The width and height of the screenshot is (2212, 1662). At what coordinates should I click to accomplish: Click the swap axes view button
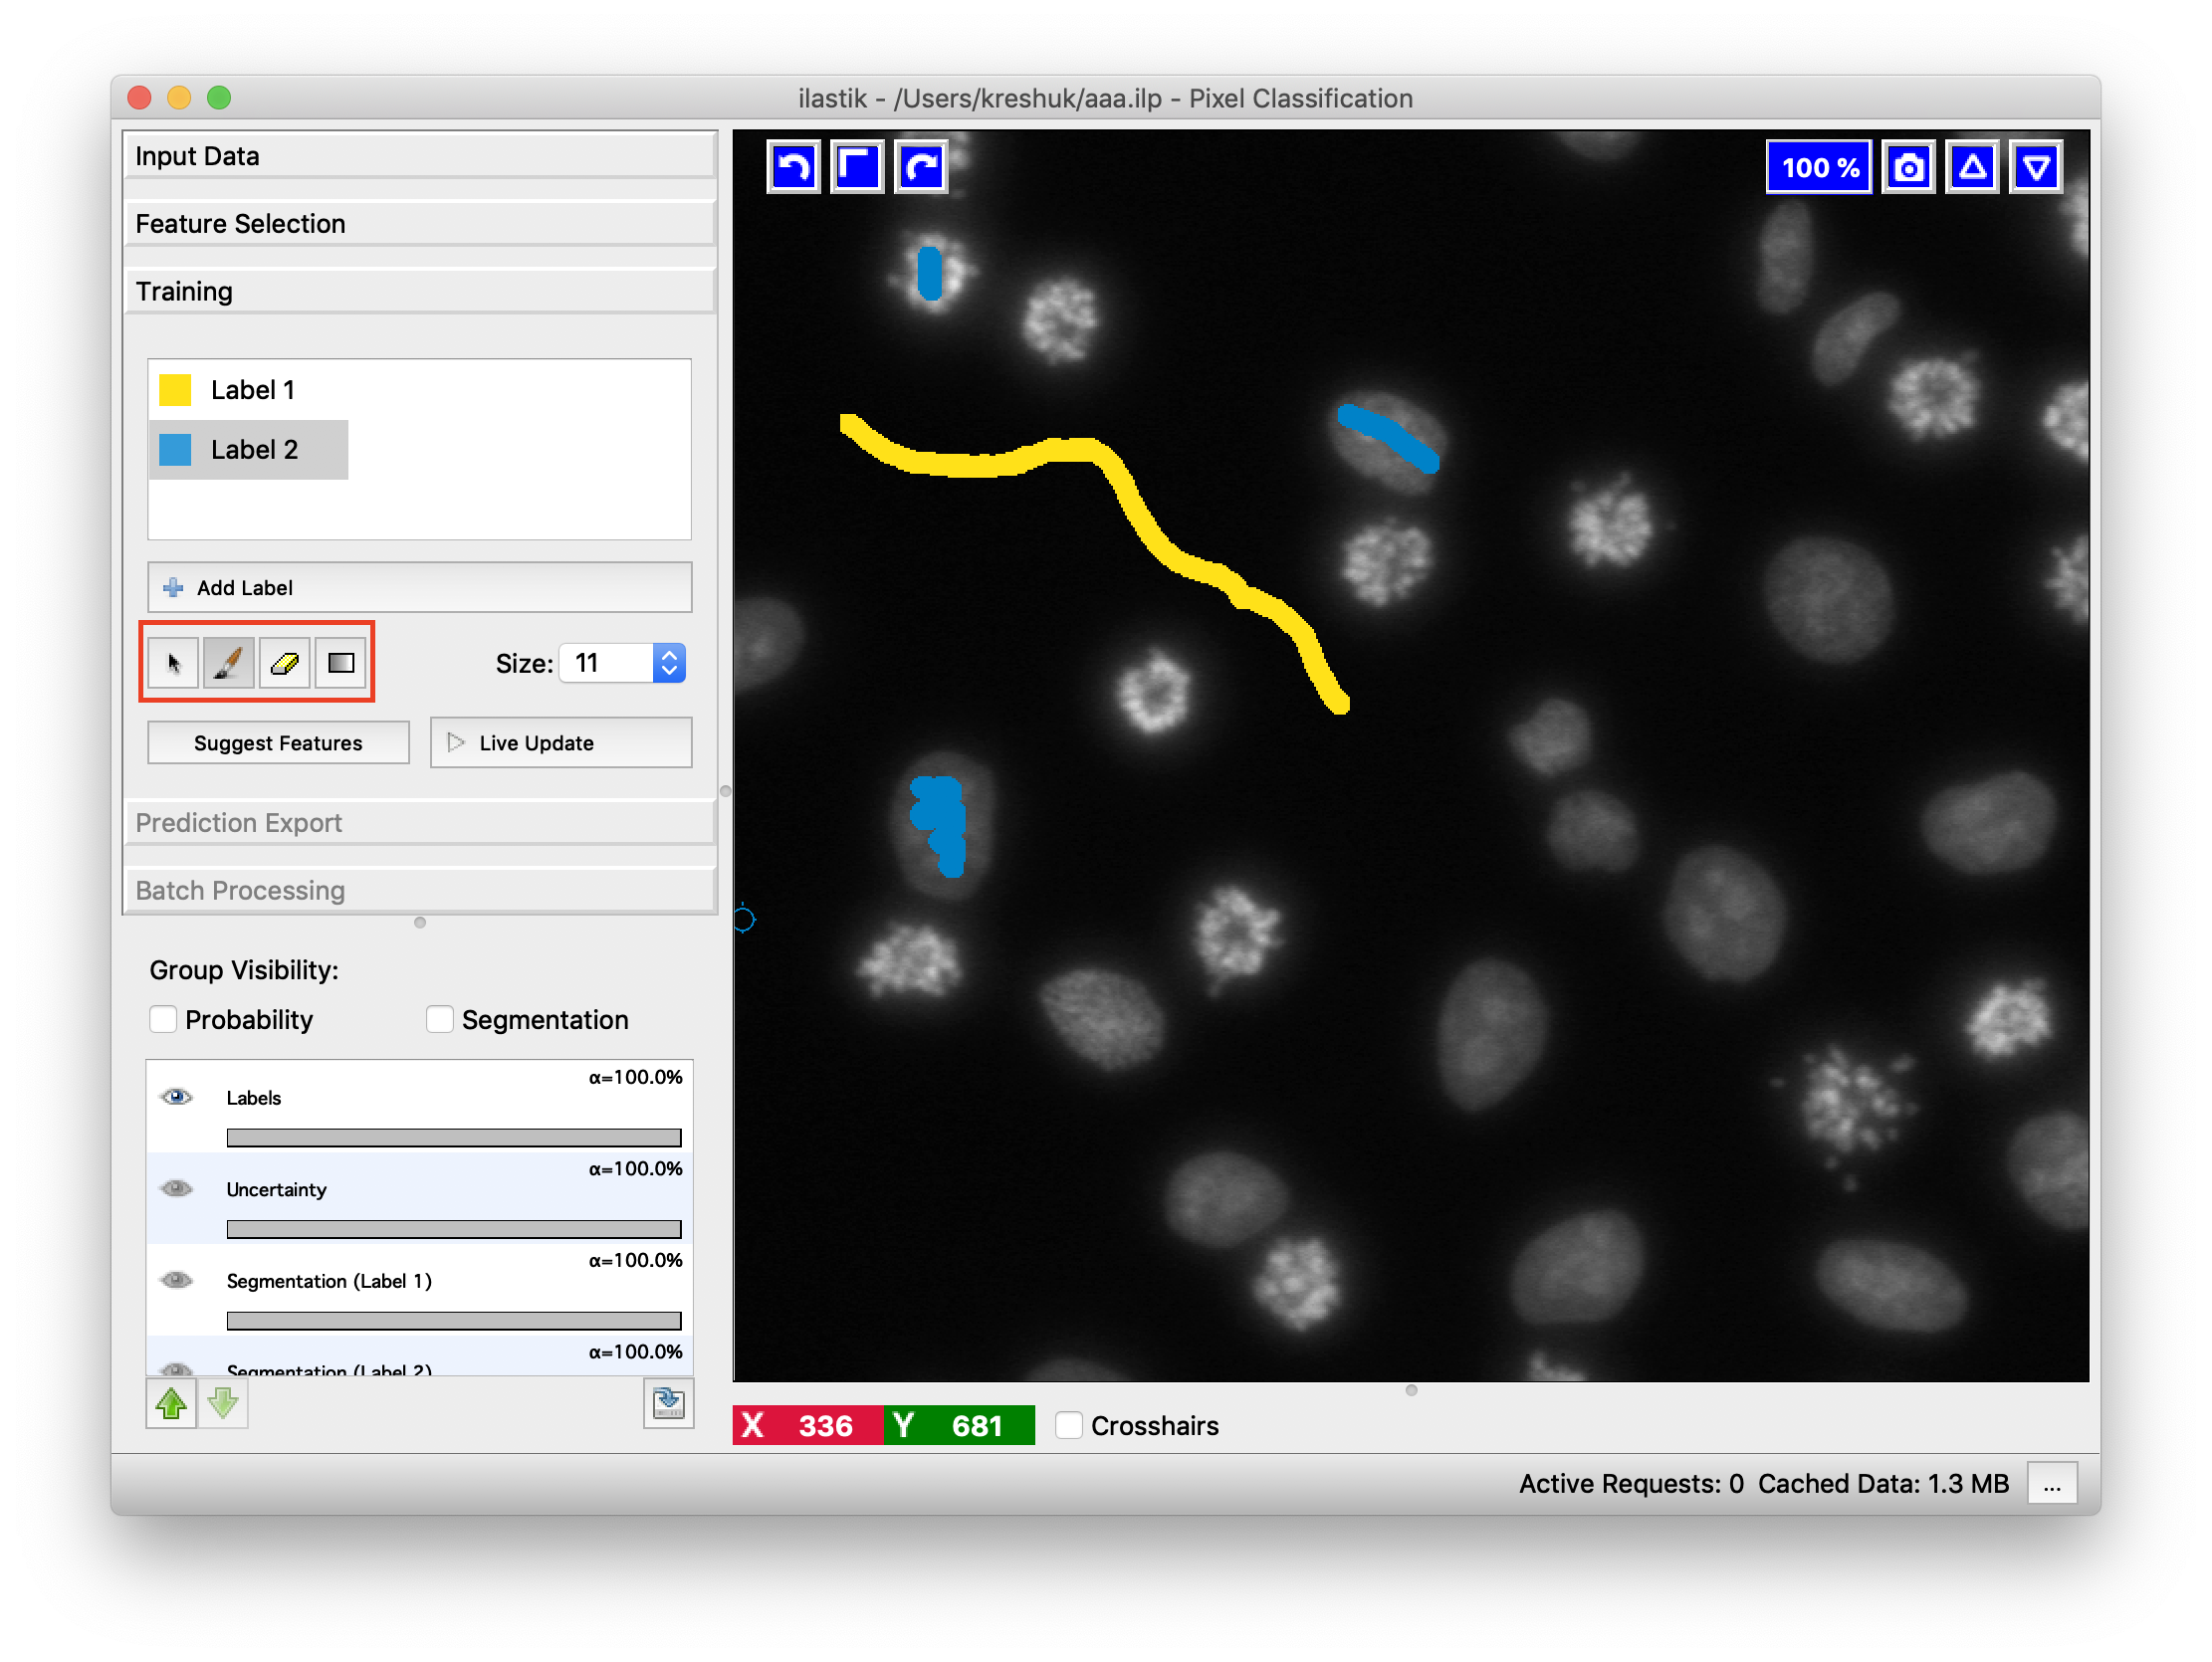click(858, 167)
